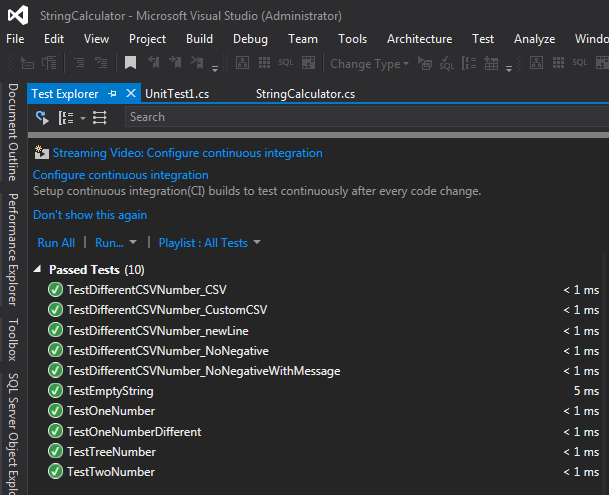Viewport: 609px width, 495px height.
Task: Open the Group By dropdown arrow
Action: [x=83, y=118]
